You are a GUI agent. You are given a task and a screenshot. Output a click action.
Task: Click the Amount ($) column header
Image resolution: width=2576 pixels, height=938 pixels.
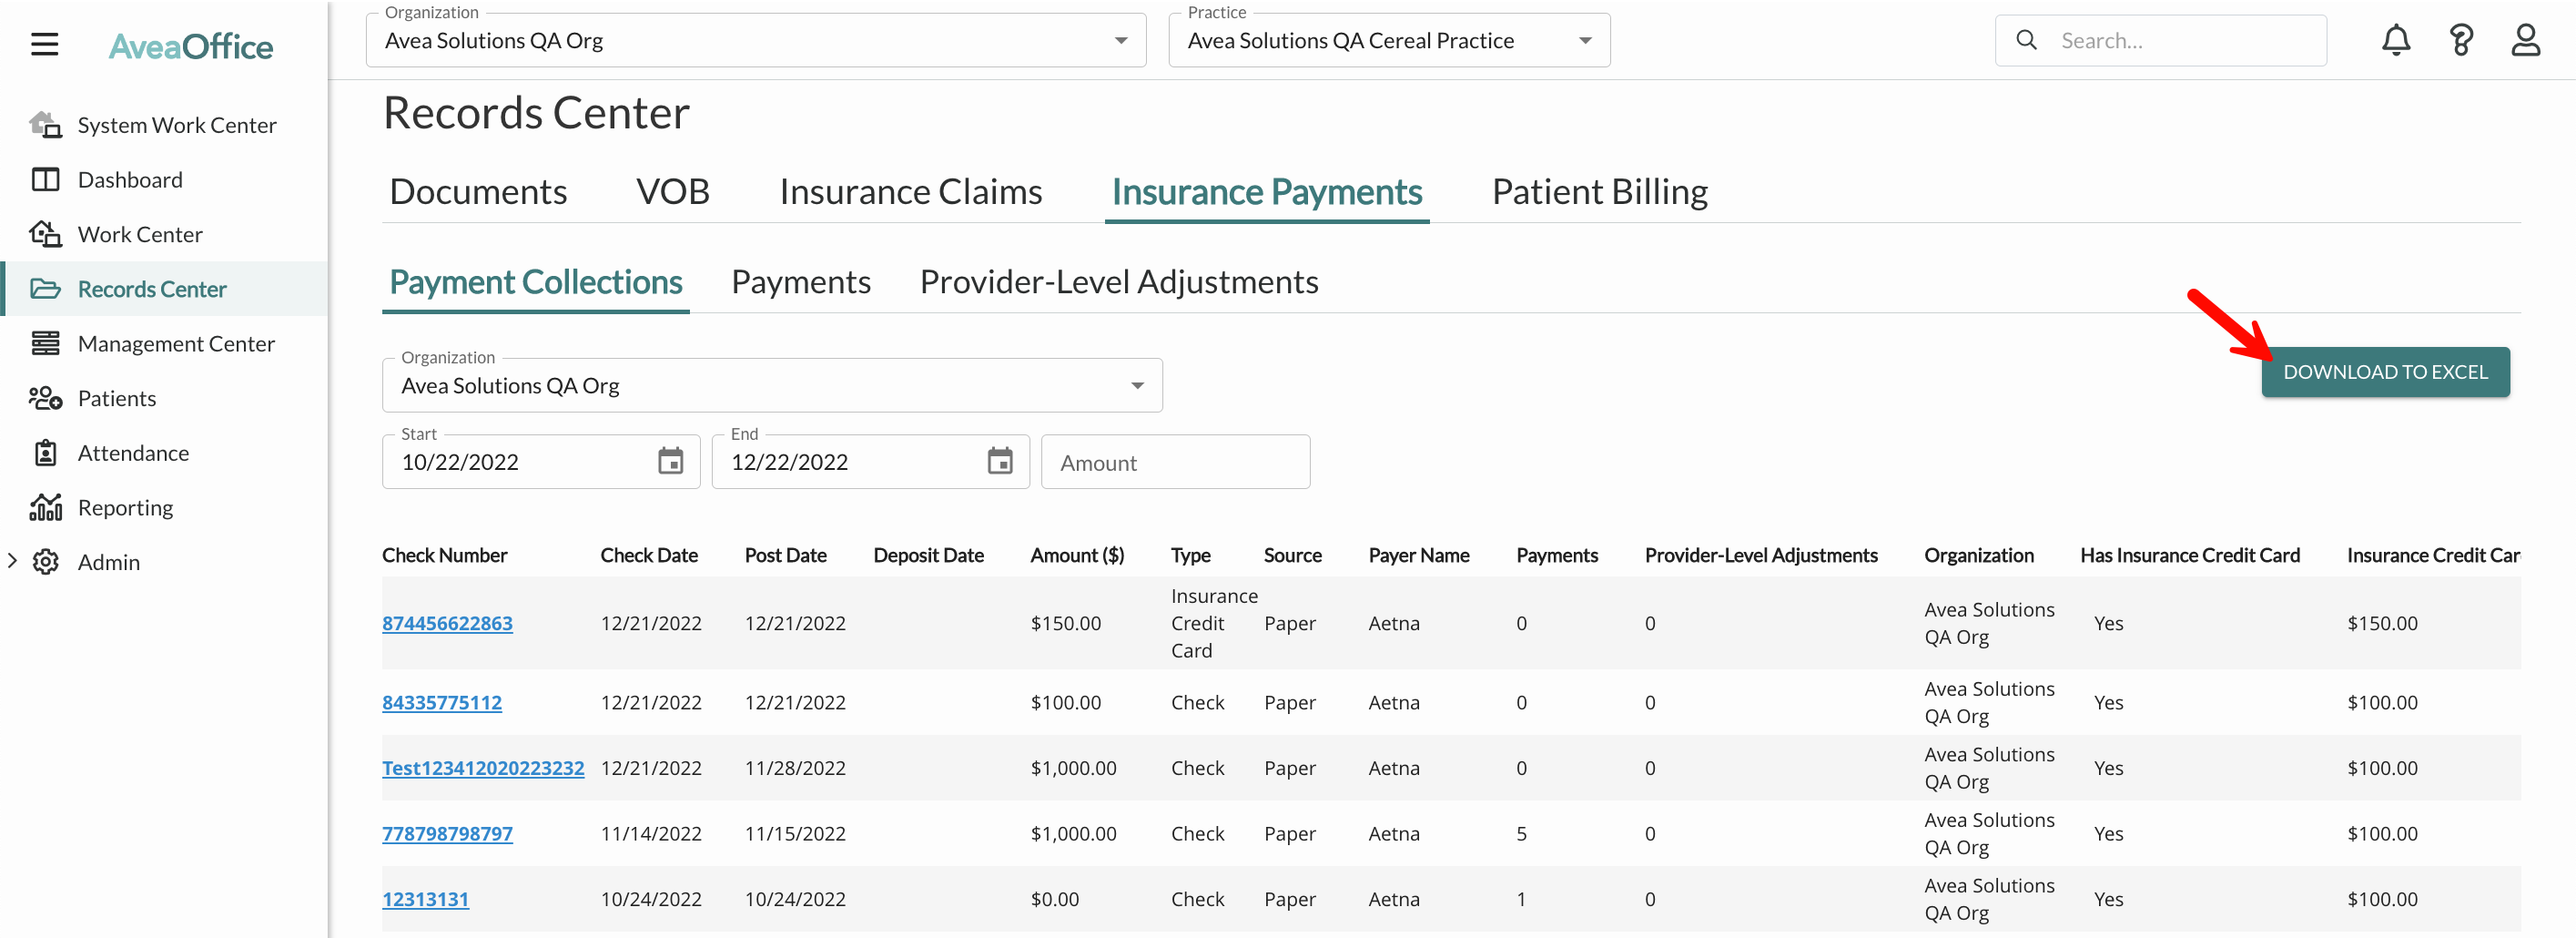1076,555
